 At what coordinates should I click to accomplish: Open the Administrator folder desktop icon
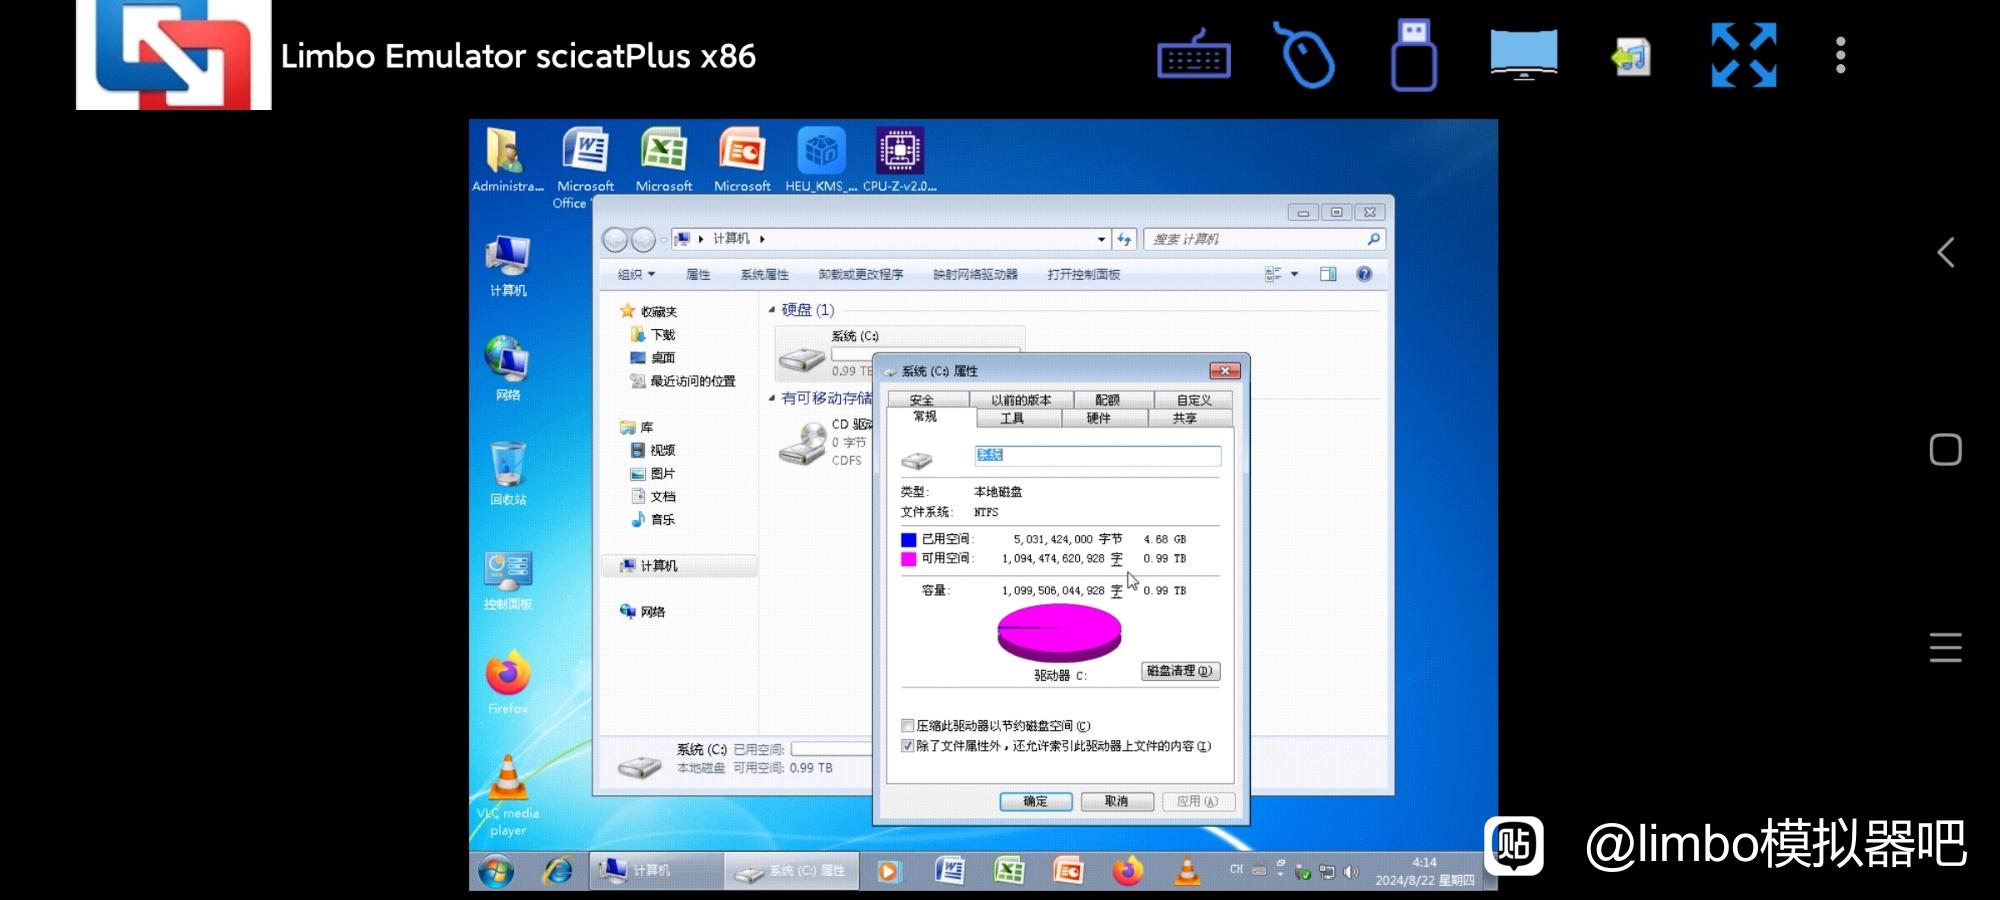(x=507, y=160)
